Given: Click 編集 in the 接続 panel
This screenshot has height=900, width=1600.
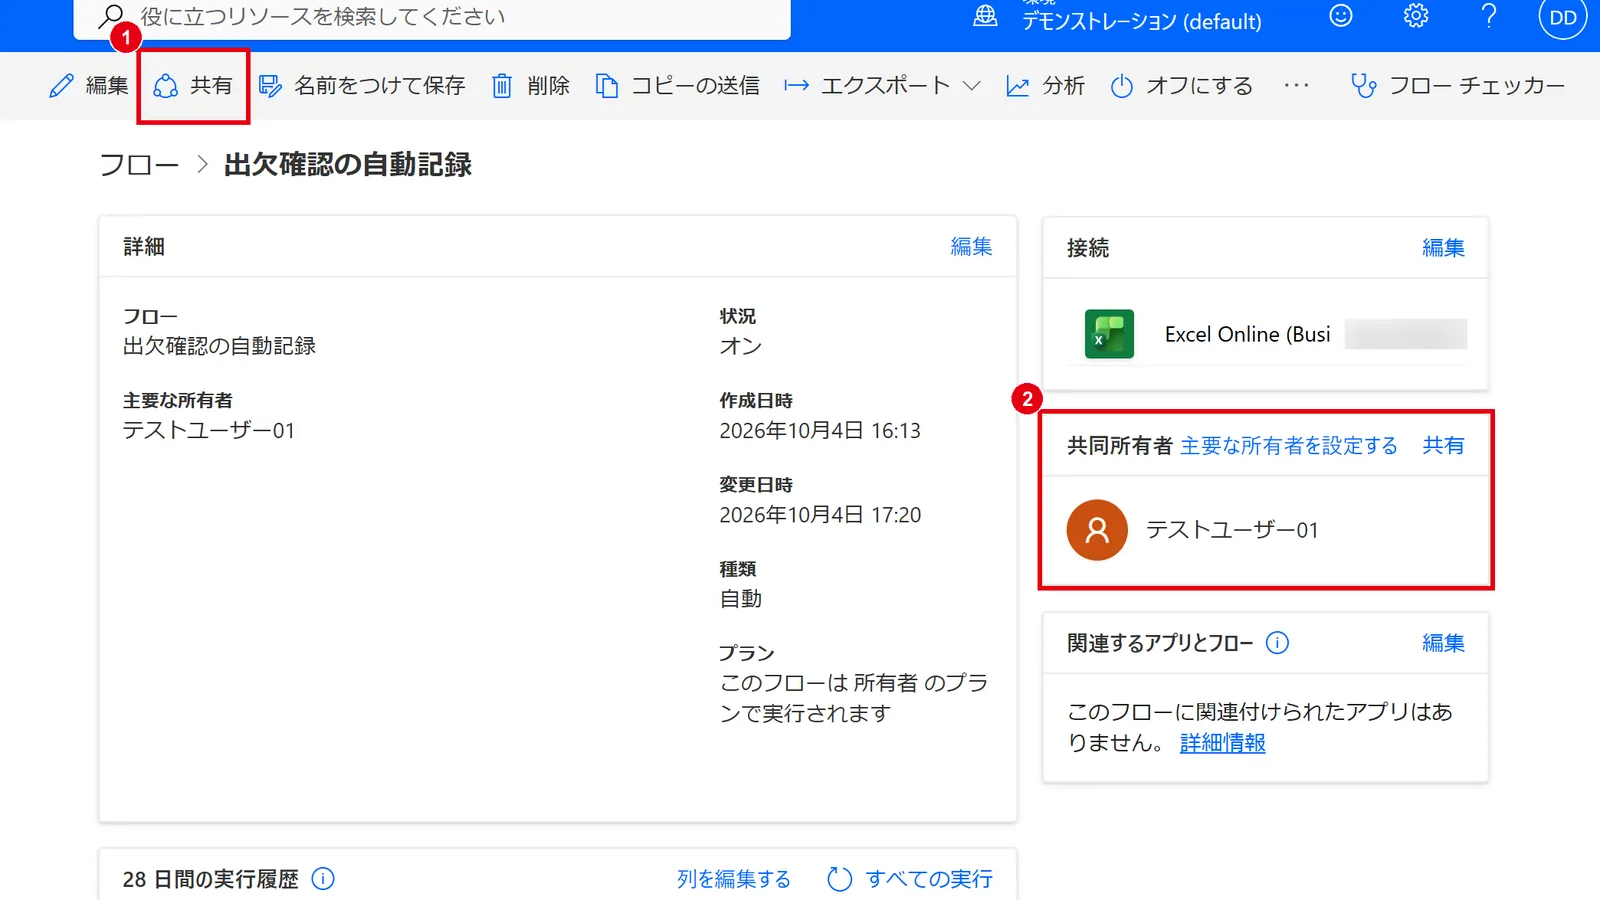Looking at the screenshot, I should [1443, 248].
